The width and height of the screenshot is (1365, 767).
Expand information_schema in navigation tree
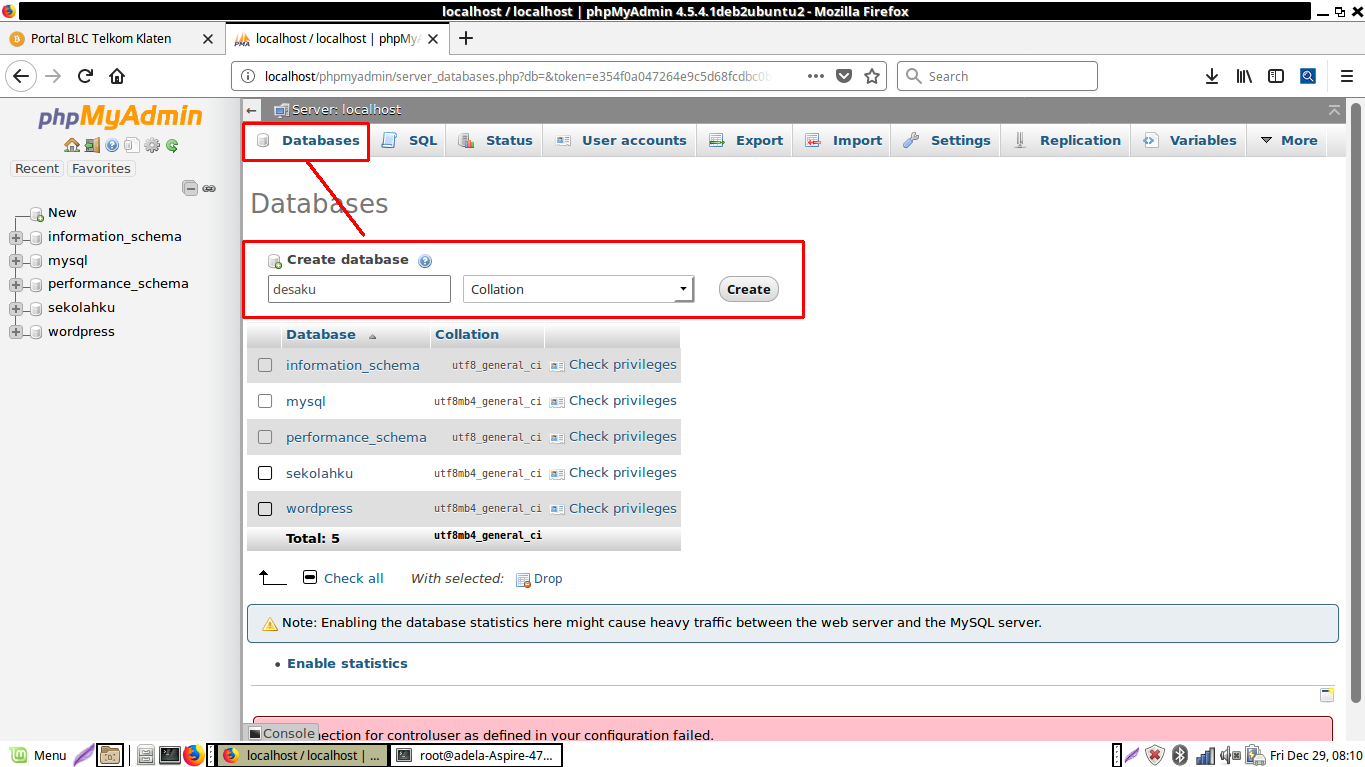[16, 237]
